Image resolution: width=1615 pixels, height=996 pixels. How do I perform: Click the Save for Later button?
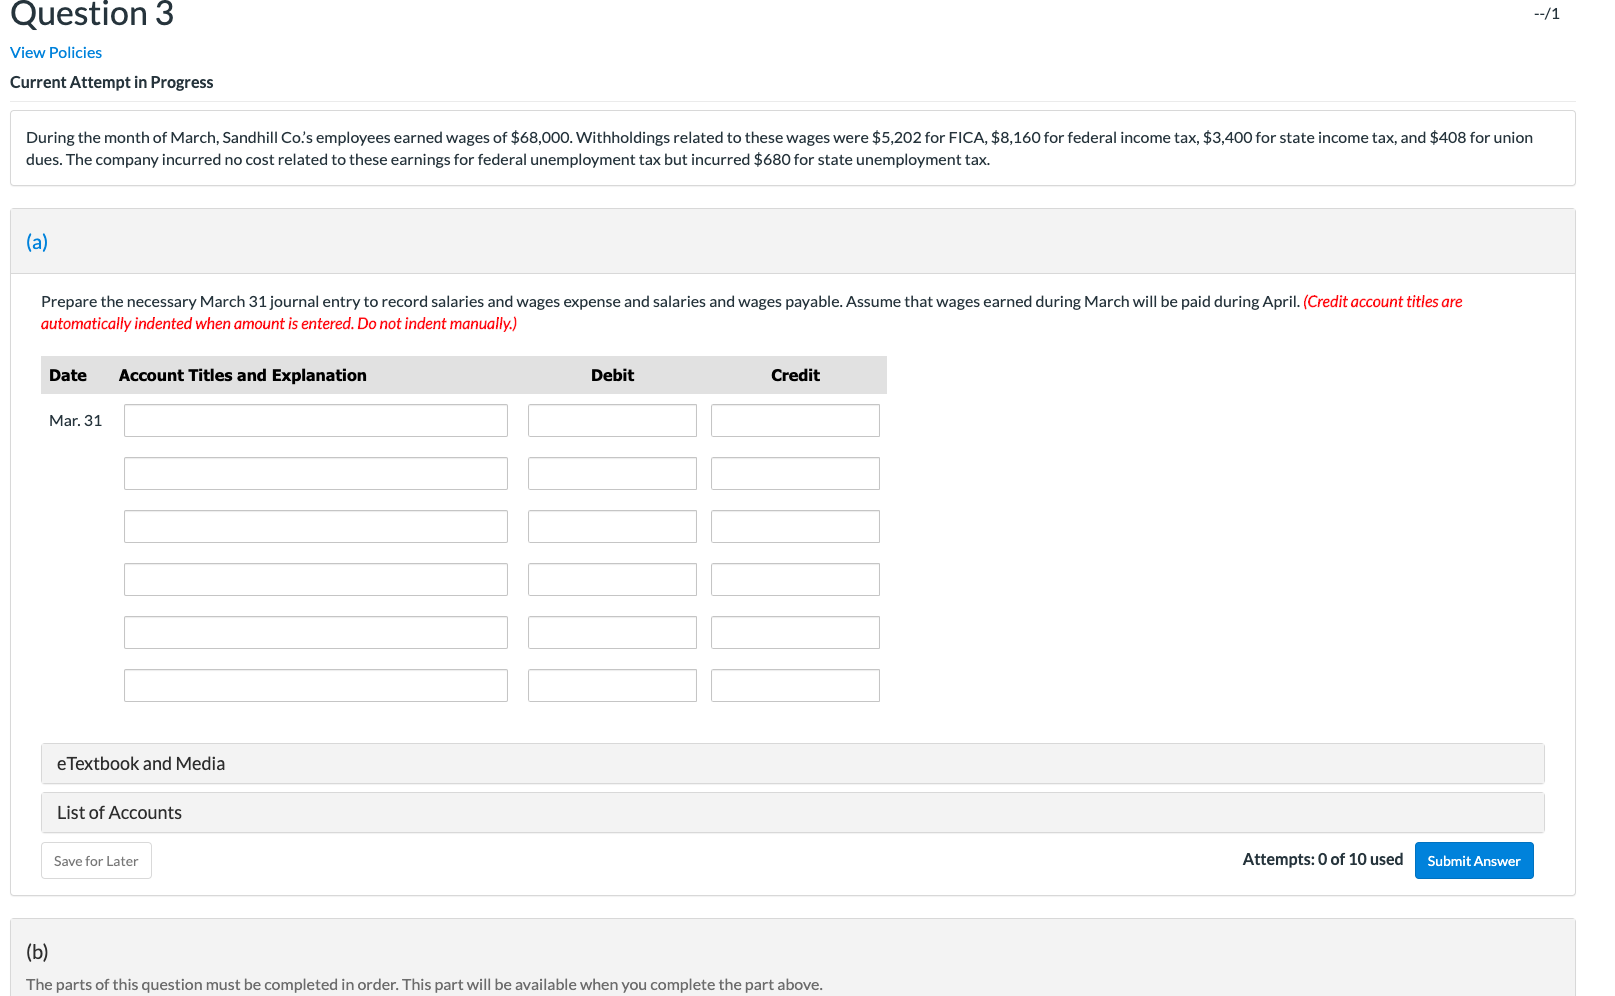coord(96,860)
